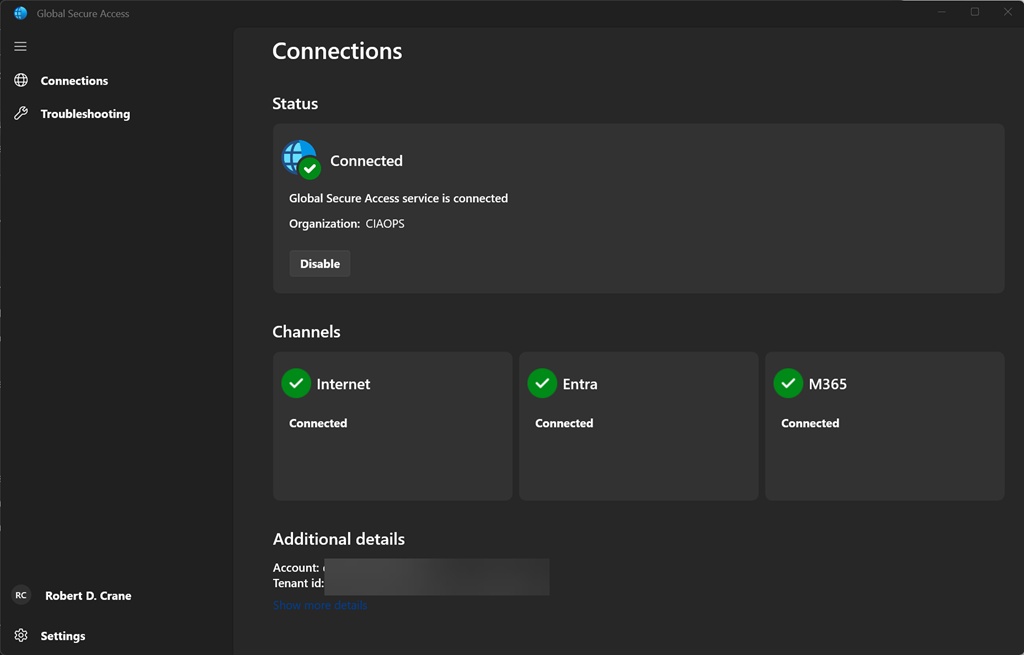Click the Settings gear icon

click(21, 636)
